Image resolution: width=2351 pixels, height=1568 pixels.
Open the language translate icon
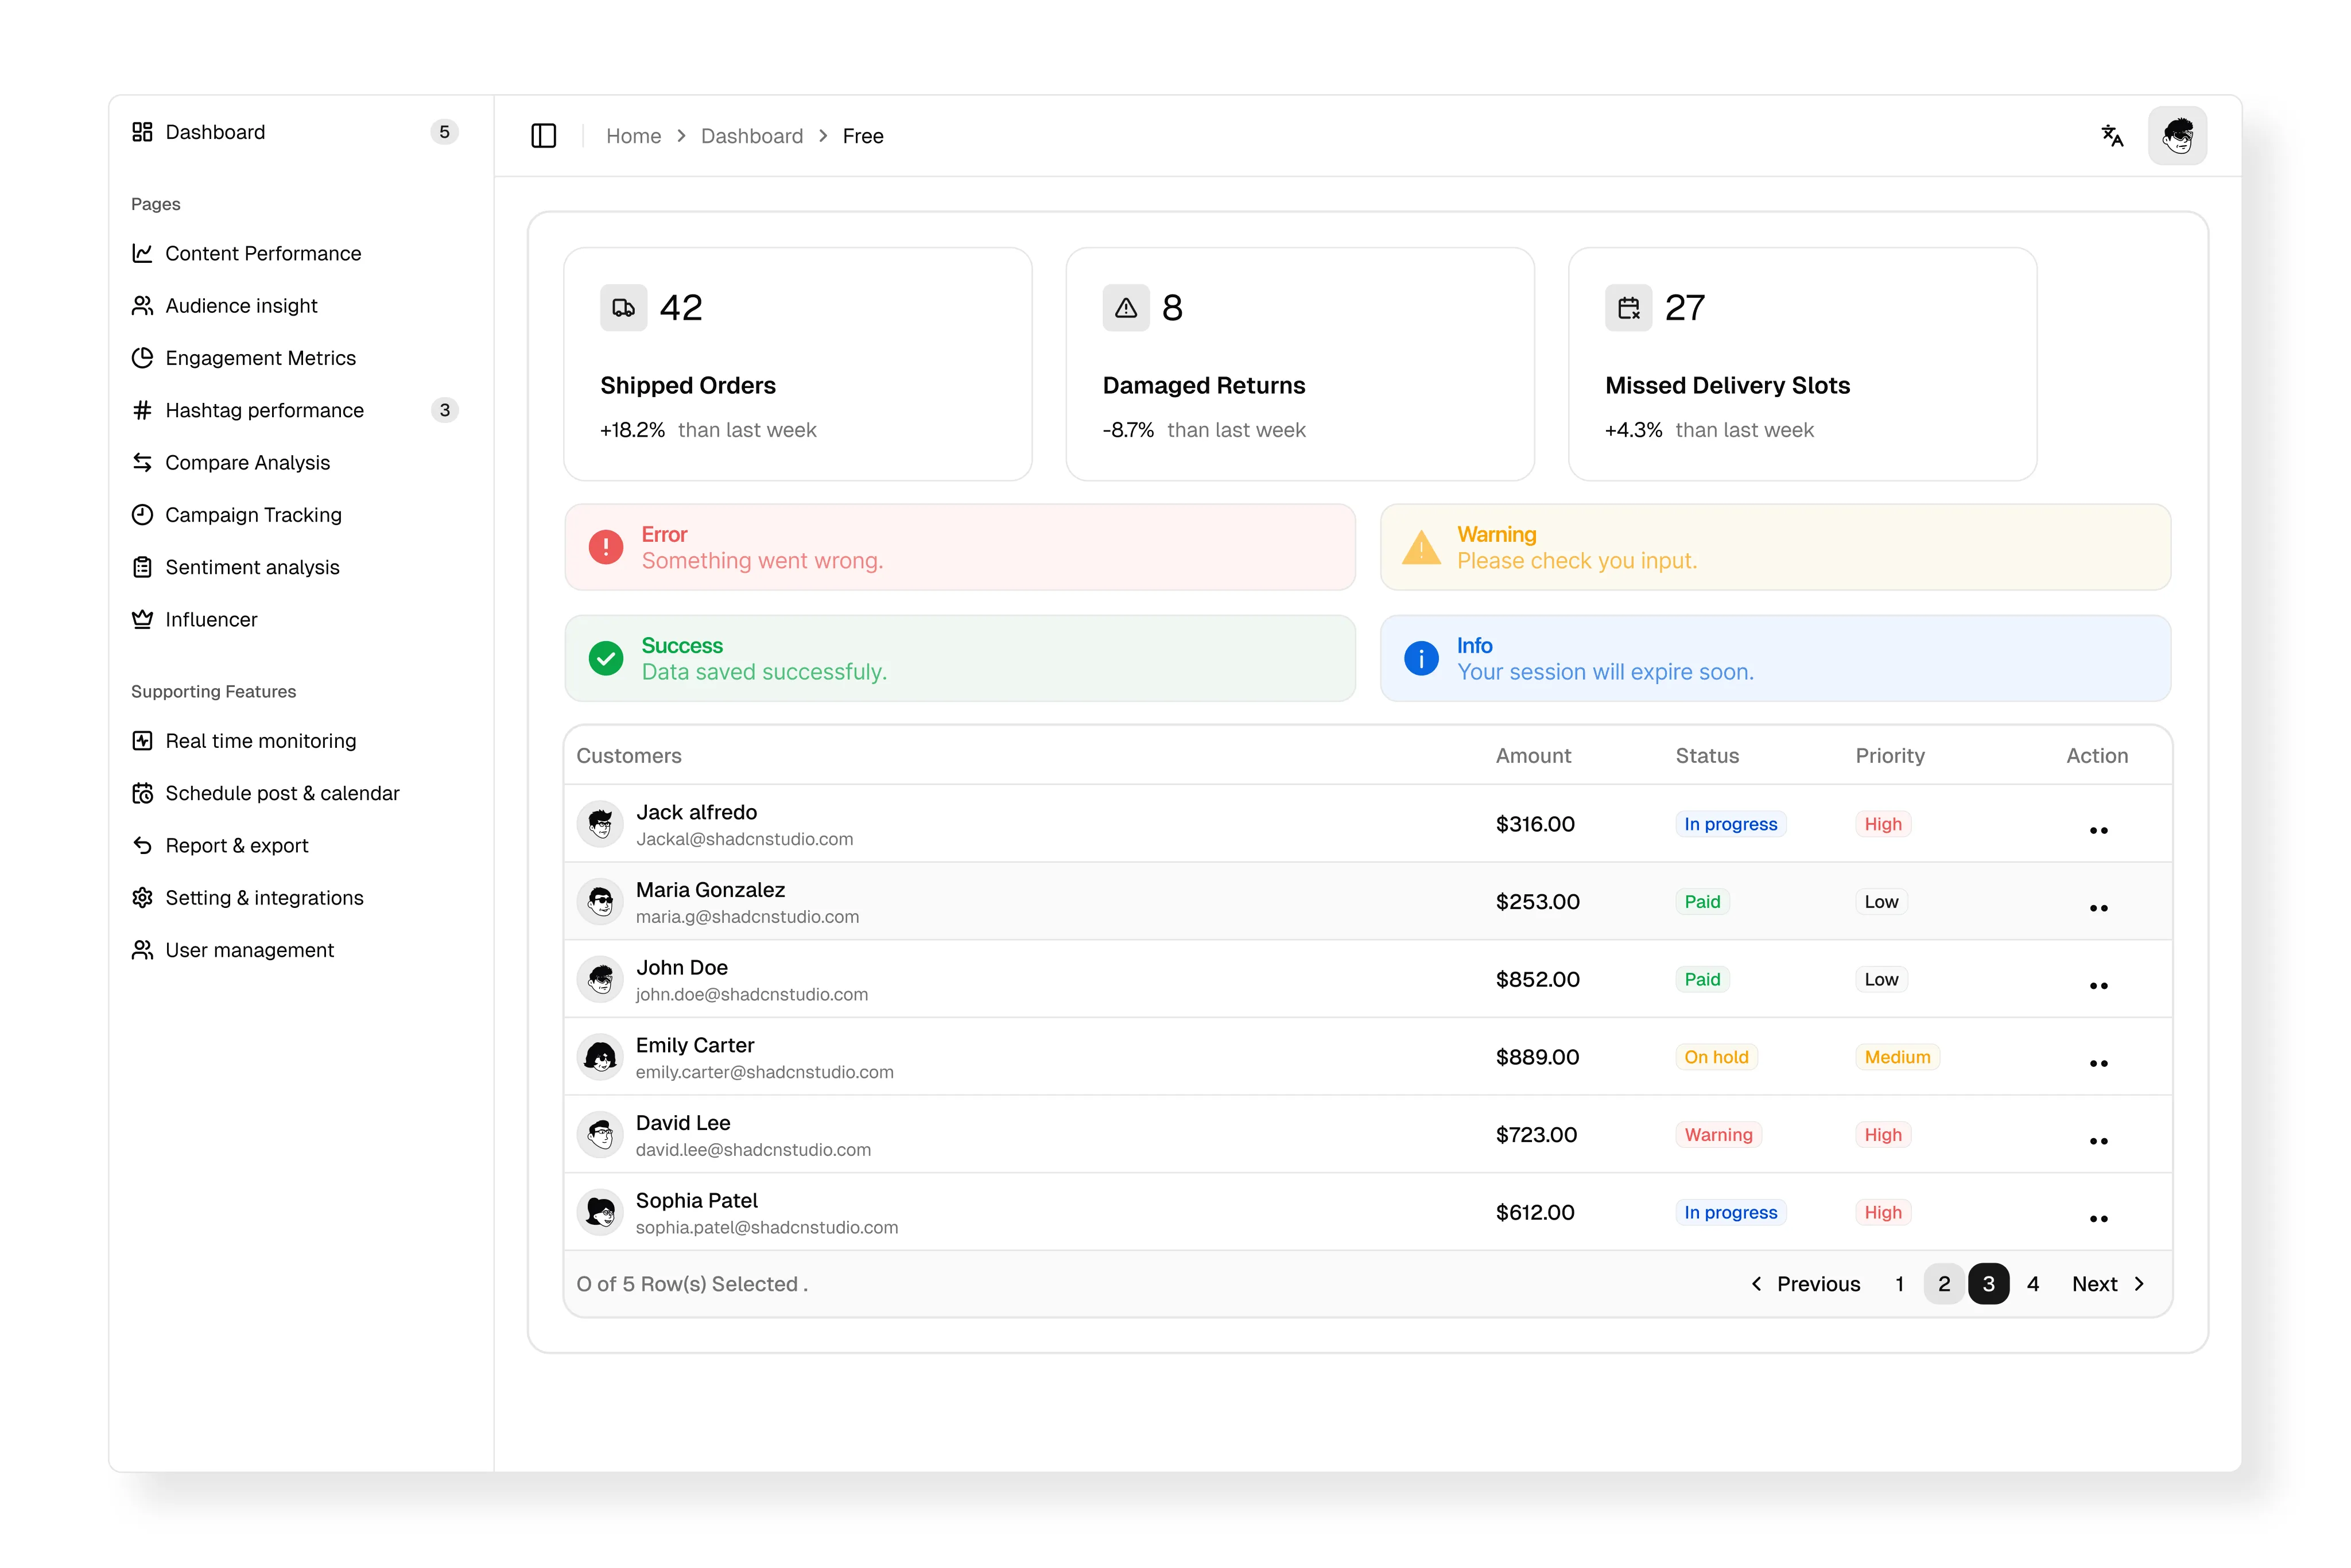click(2111, 136)
